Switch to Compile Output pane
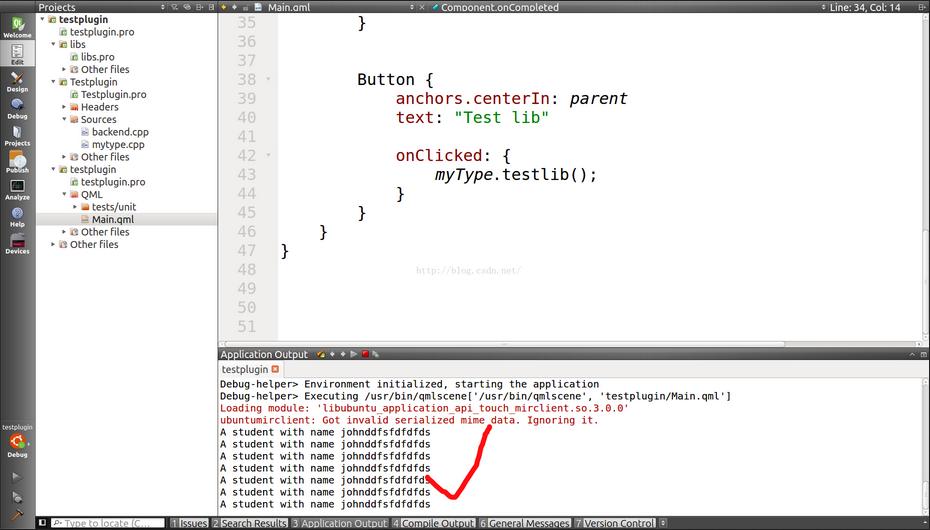This screenshot has height=530, width=930. [x=434, y=523]
